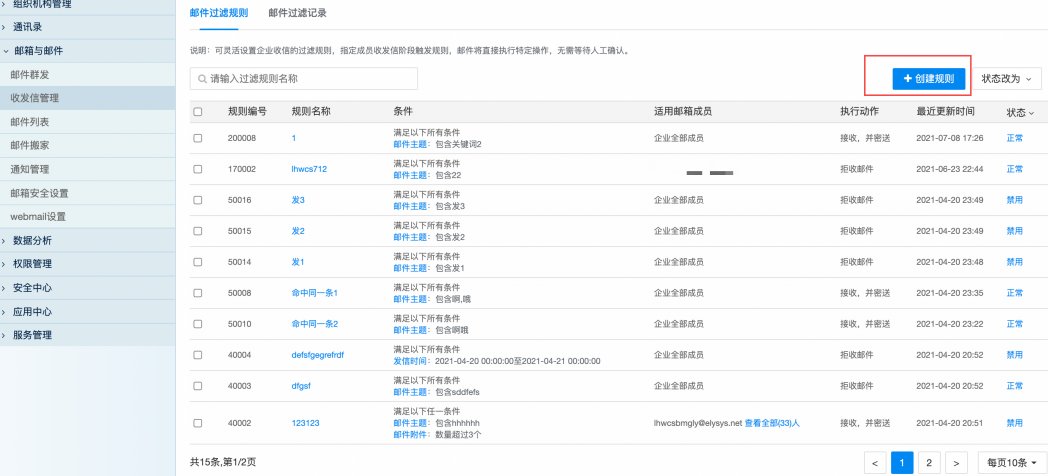The height and width of the screenshot is (476, 1048).
Task: Select page 1 in pagination
Action: [x=902, y=463]
